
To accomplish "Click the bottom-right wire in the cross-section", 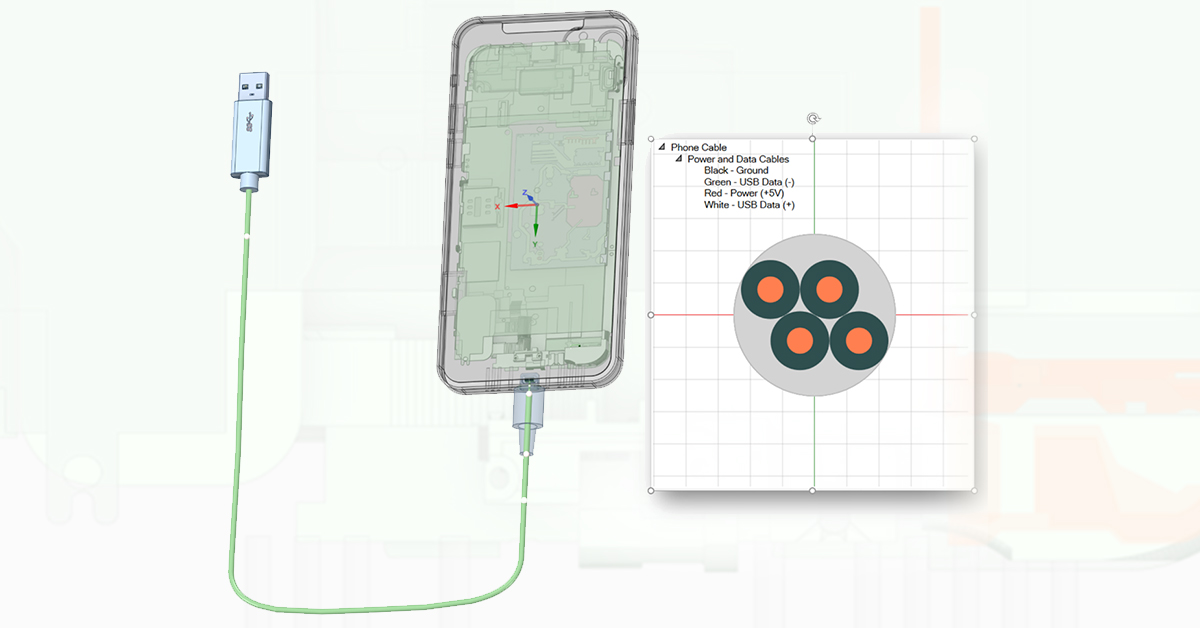I will click(x=860, y=341).
